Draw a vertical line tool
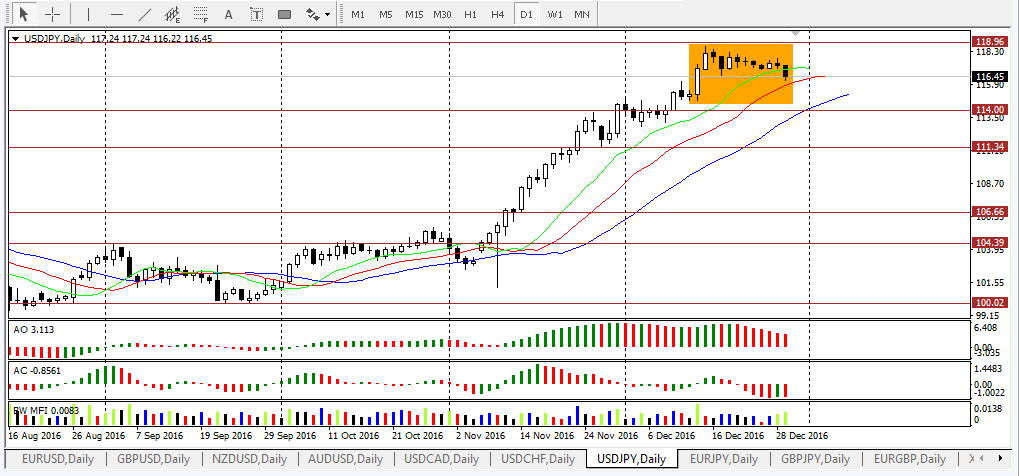Viewport: 1019px width, 476px height. 88,13
